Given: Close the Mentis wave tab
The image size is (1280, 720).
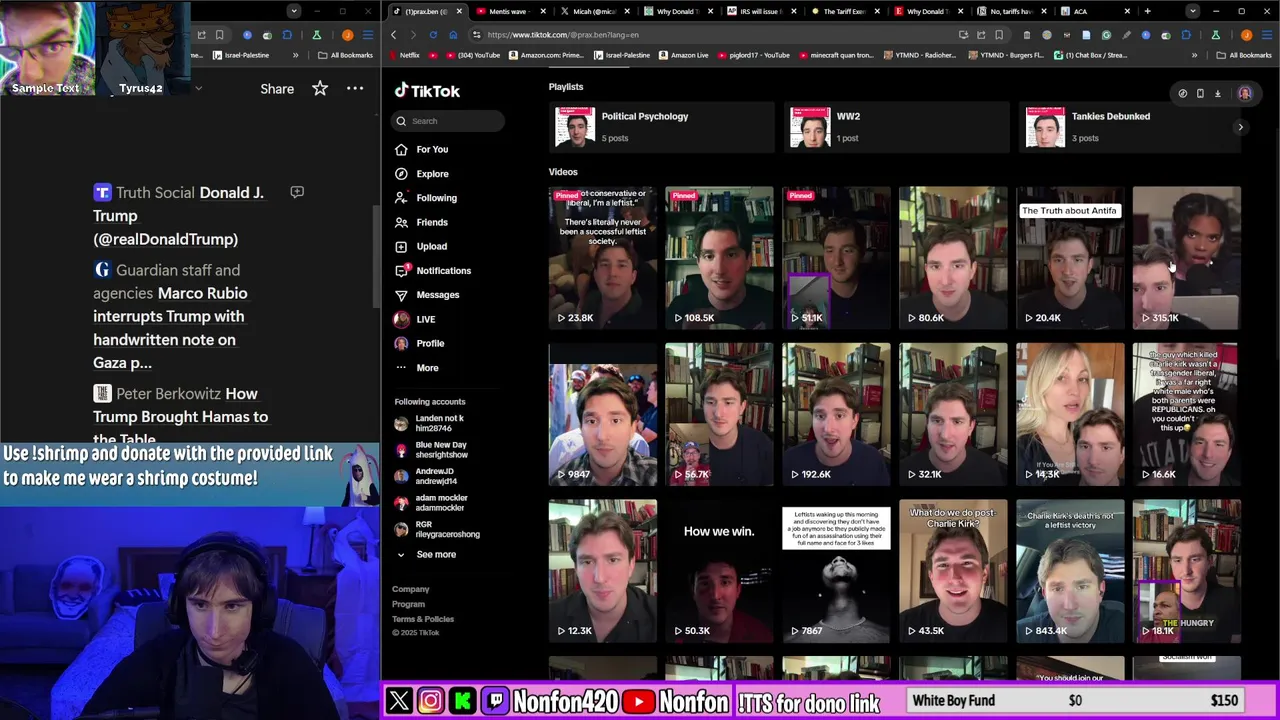Looking at the screenshot, I should [x=543, y=11].
